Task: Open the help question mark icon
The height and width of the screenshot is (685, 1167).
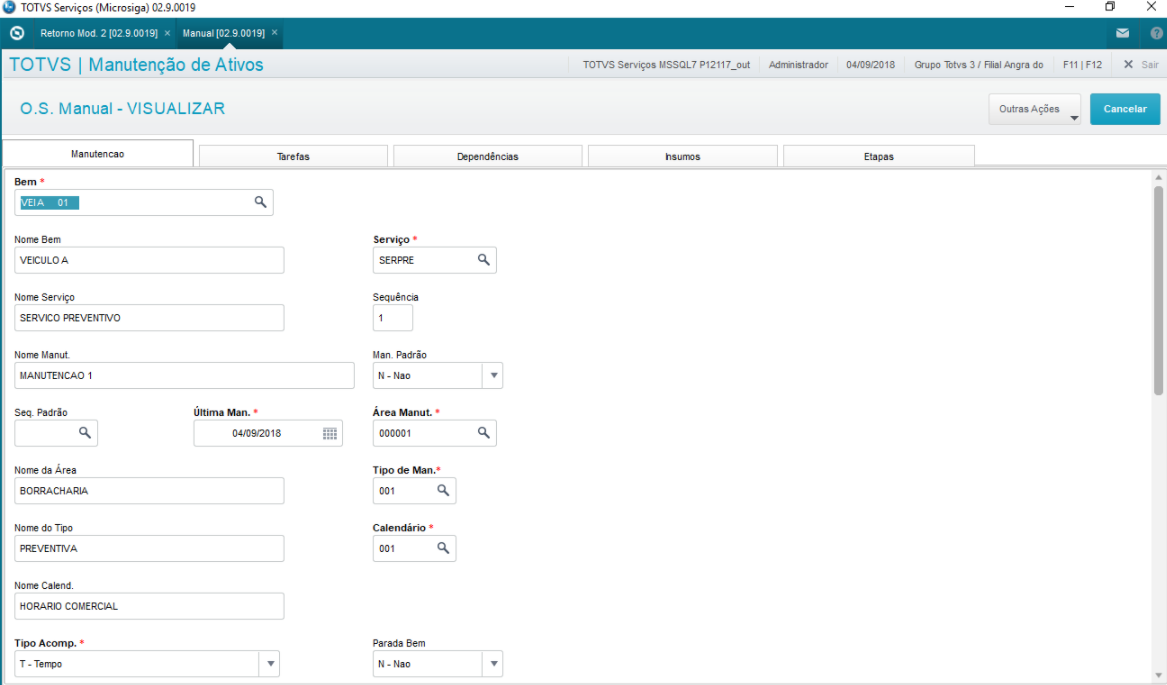Action: pos(1156,33)
